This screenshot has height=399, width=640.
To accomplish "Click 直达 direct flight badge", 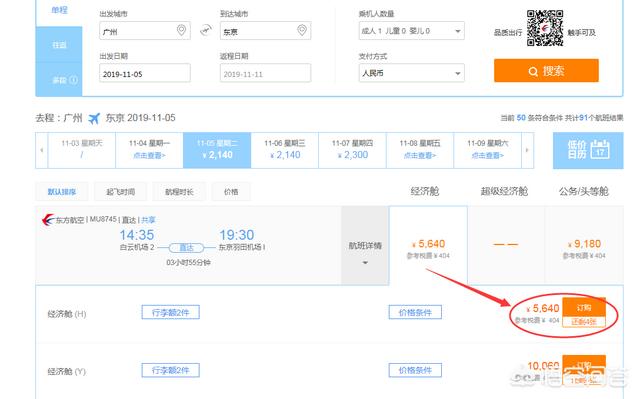I will 187,248.
